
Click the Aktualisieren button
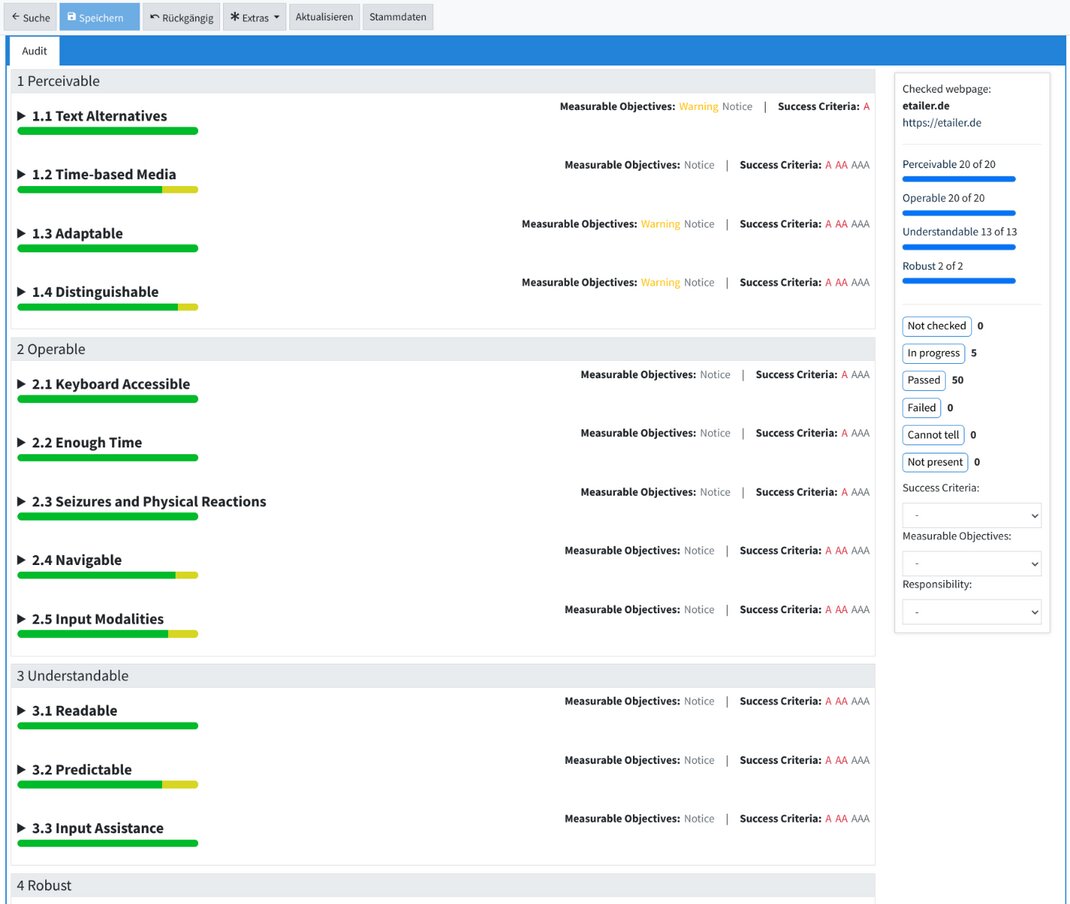point(324,17)
